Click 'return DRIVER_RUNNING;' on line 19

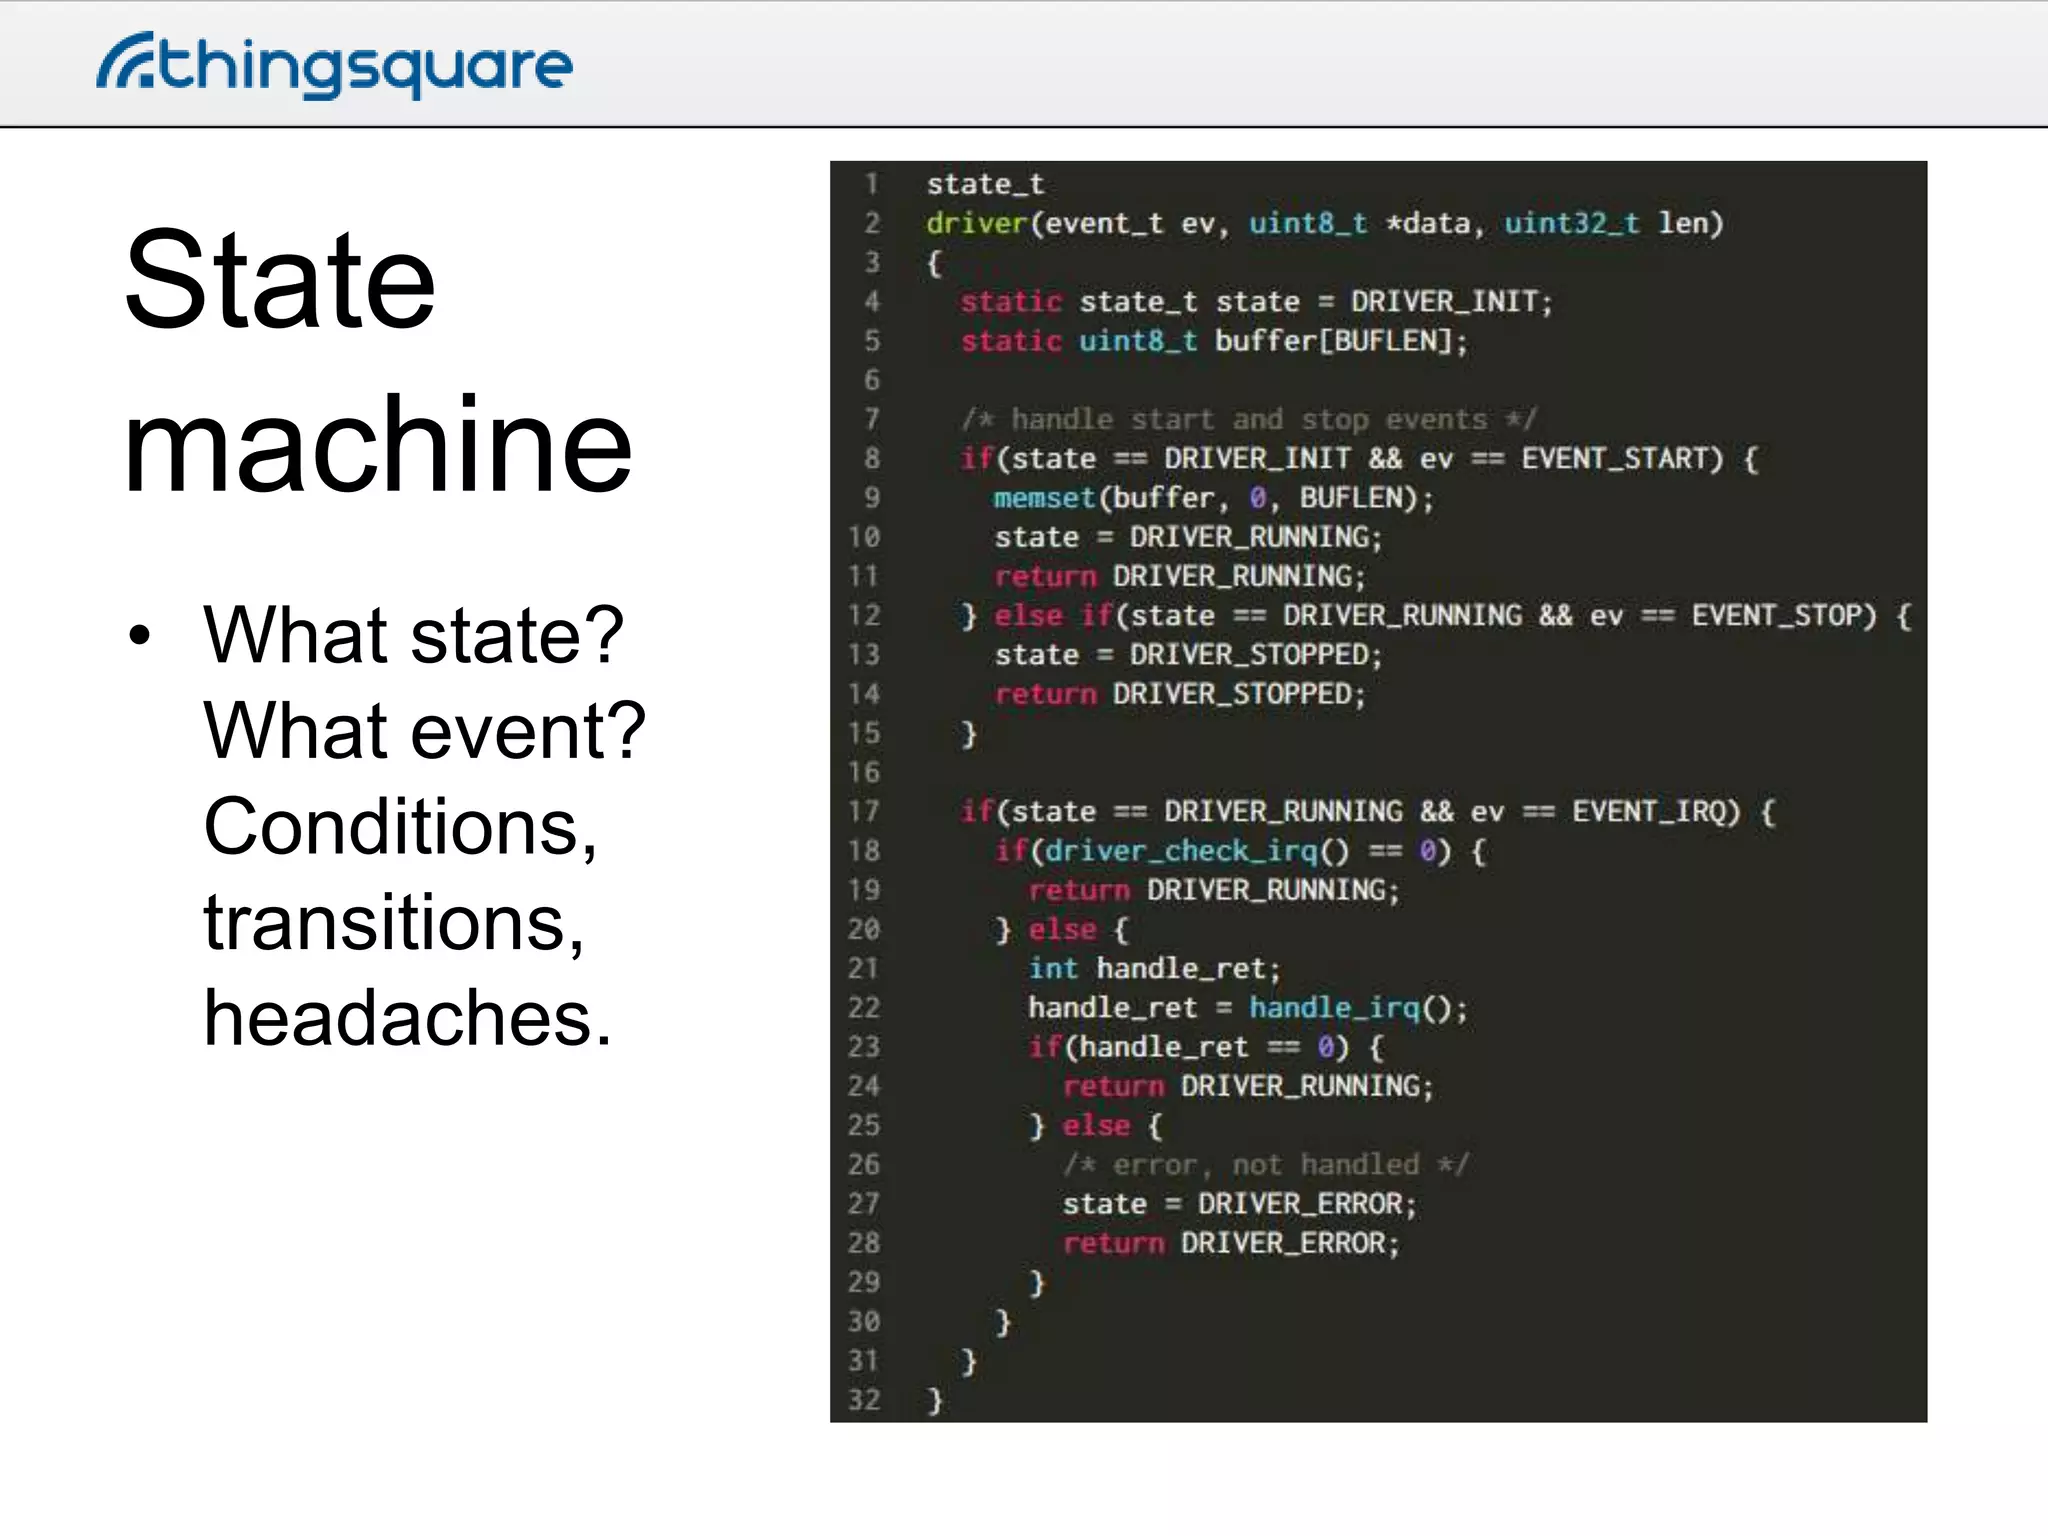click(x=1214, y=890)
